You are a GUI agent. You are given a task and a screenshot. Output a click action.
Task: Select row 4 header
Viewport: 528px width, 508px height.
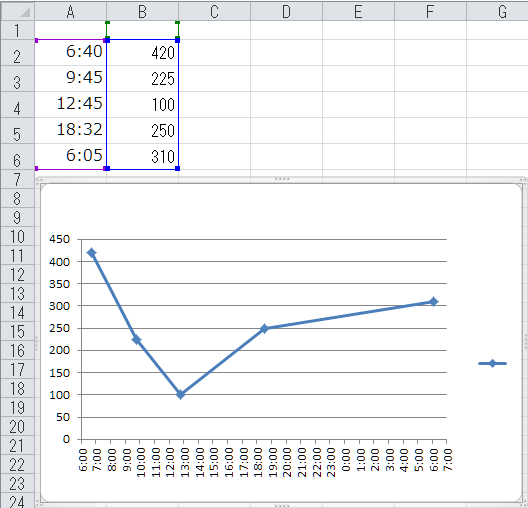click(x=18, y=105)
